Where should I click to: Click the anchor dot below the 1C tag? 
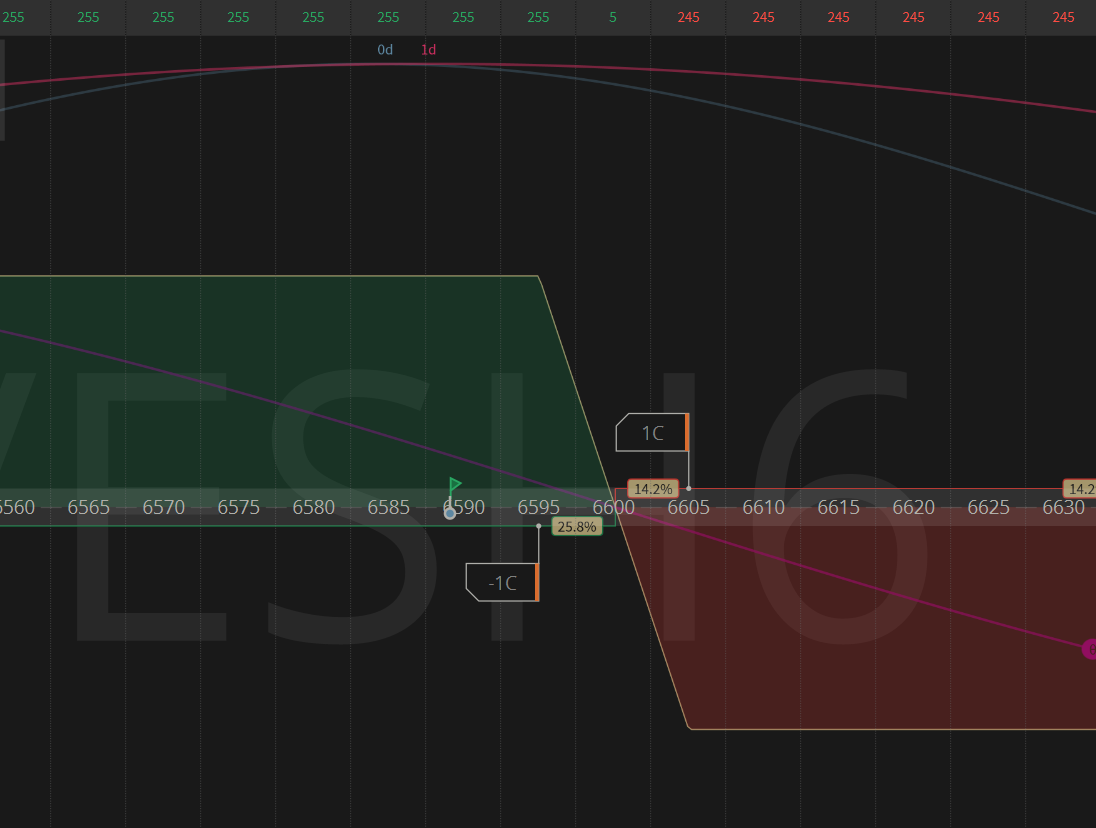point(688,488)
